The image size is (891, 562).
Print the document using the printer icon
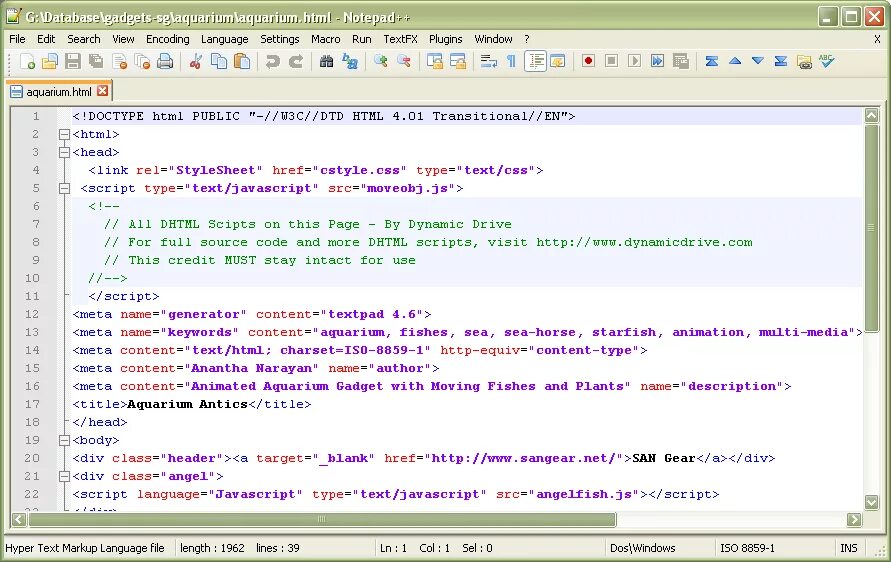pyautogui.click(x=165, y=61)
